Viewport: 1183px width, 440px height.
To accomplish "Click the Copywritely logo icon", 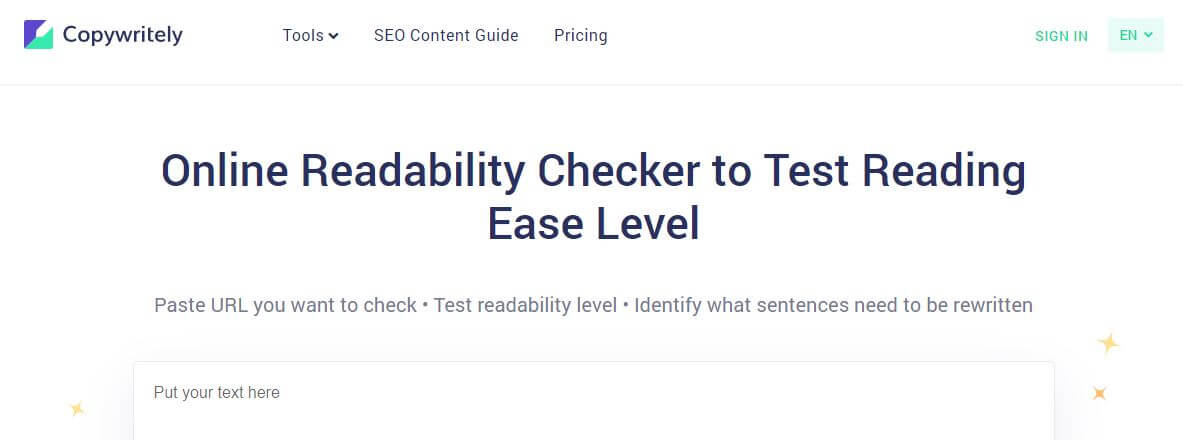I will coord(38,35).
